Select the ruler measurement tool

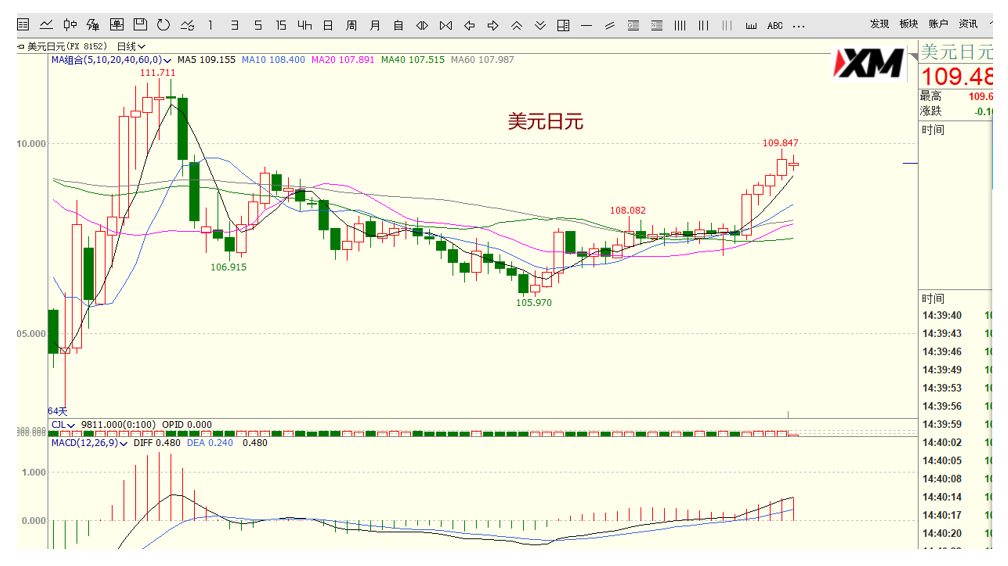point(750,26)
